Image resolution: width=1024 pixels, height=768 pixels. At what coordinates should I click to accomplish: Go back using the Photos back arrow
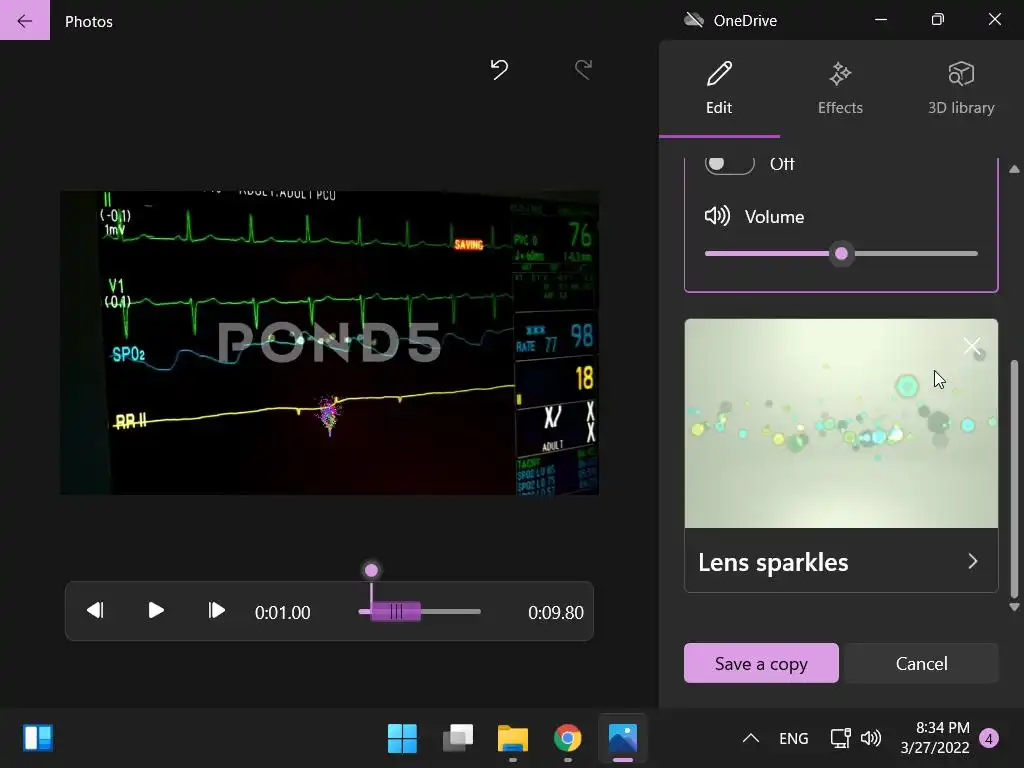point(24,20)
